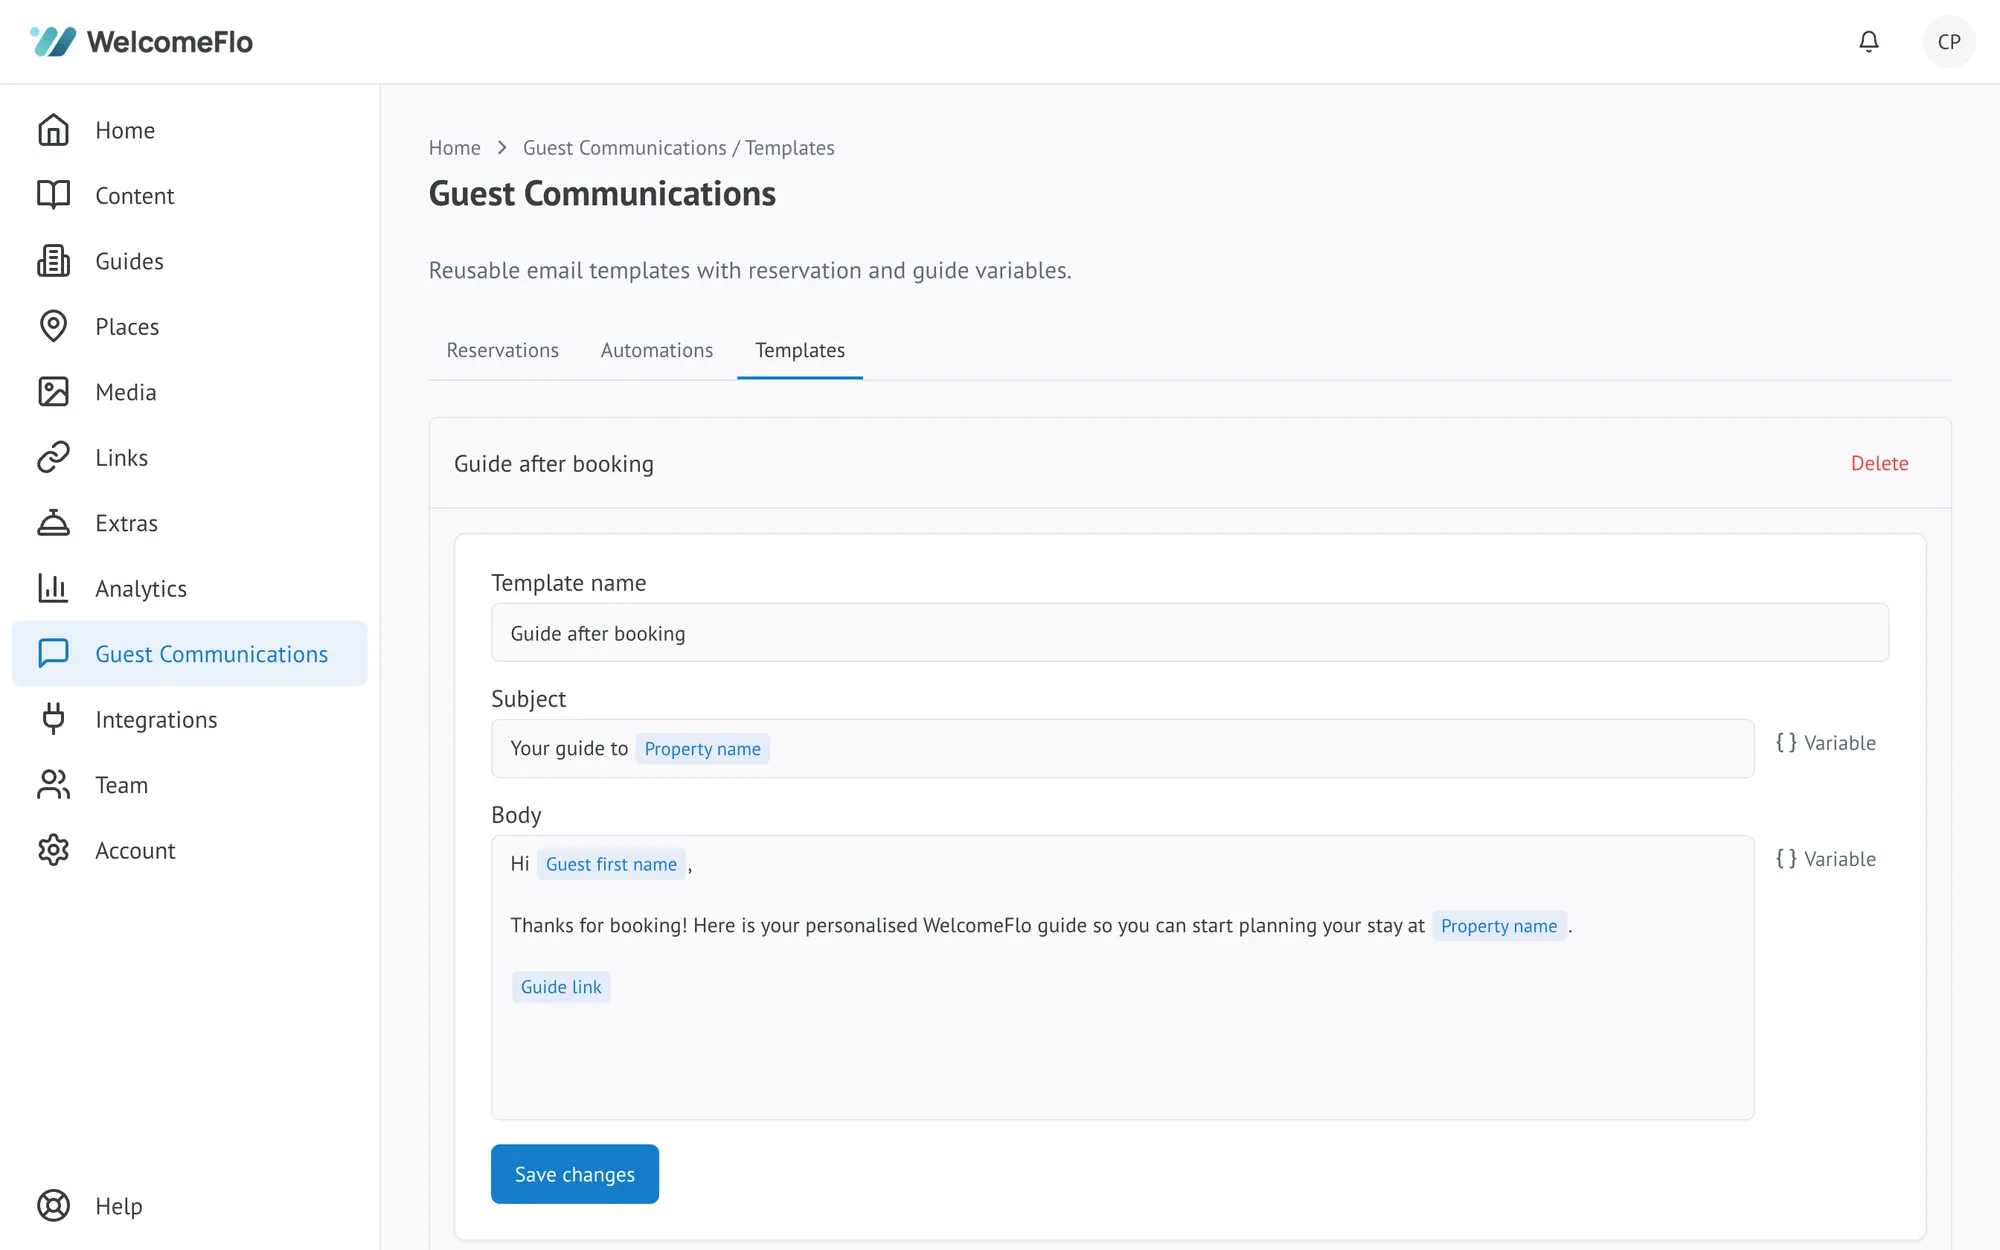This screenshot has width=2000, height=1250.
Task: Click the WelcomeFlo logo
Action: click(141, 42)
